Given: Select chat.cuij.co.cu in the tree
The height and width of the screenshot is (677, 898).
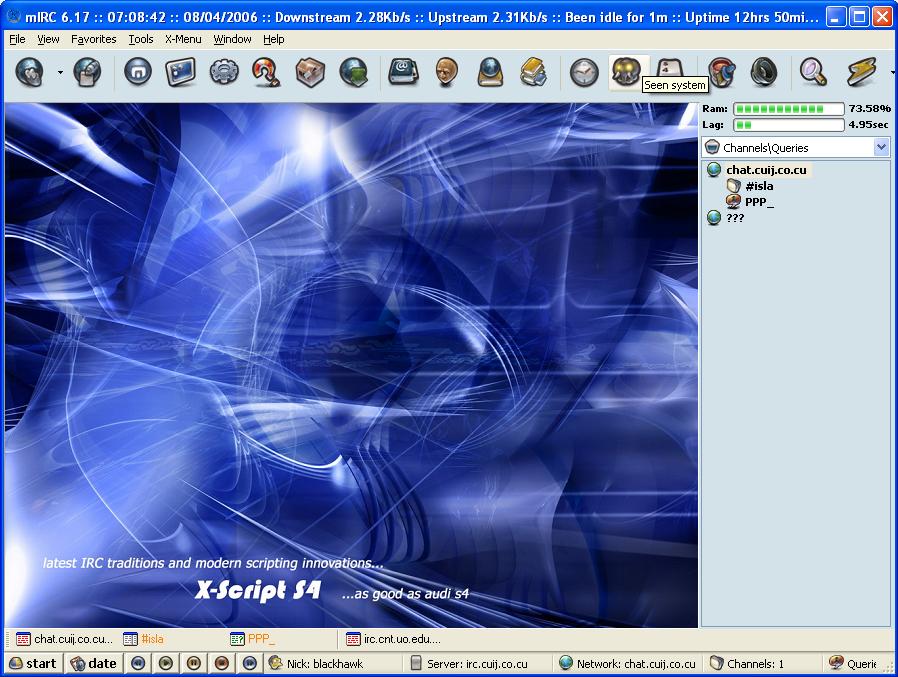Looking at the screenshot, I should [x=766, y=170].
